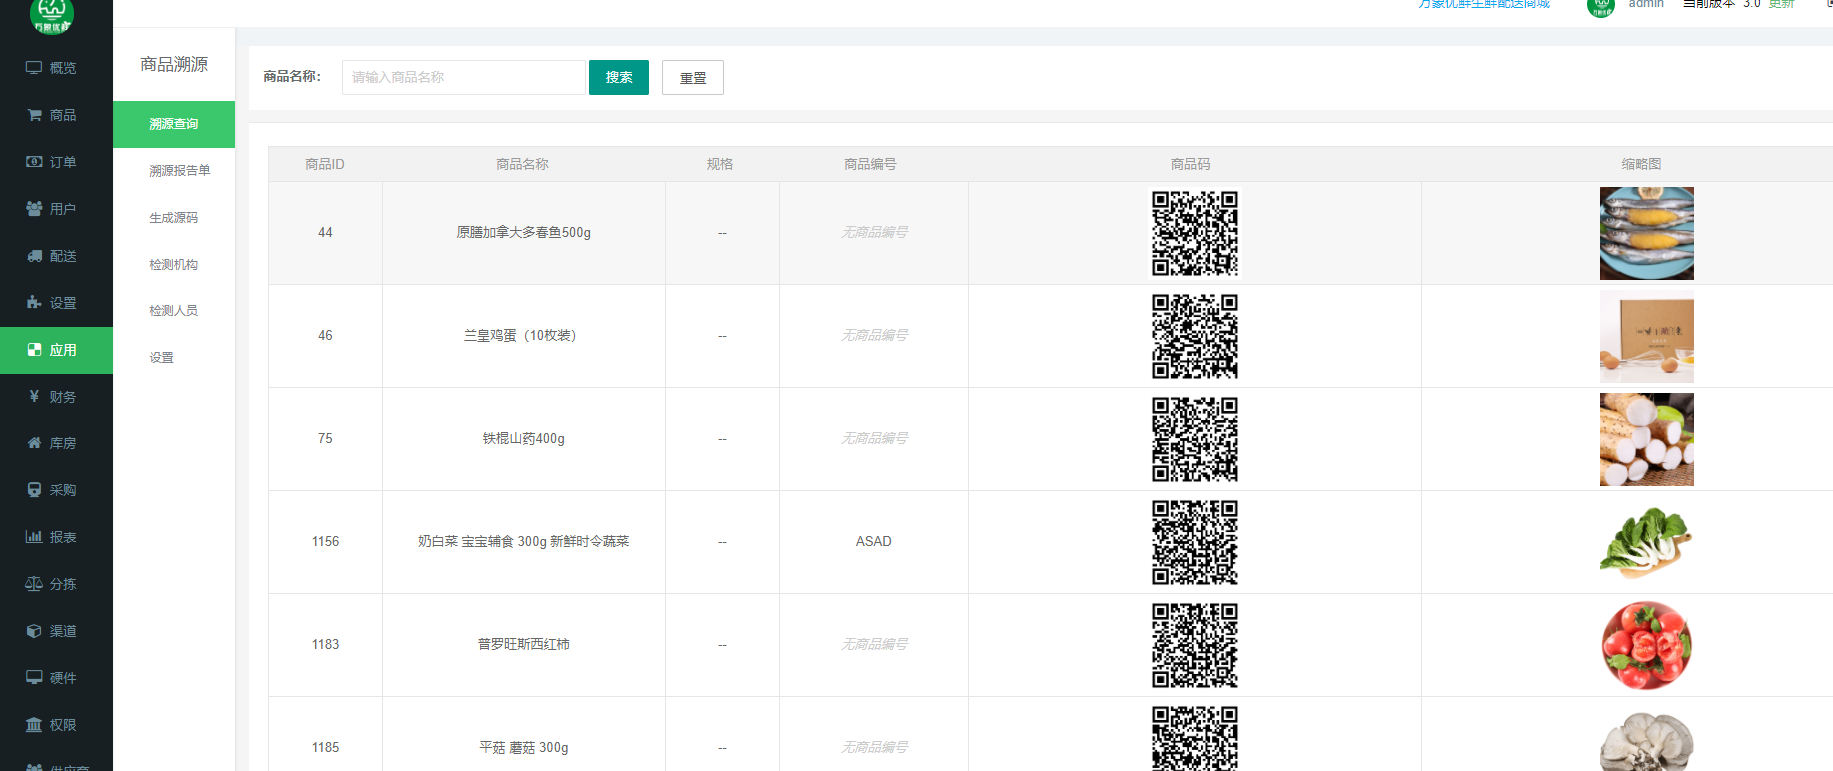Open 财务 finance with the yen icon
Screen dimensions: 1833x771
pyautogui.click(x=56, y=397)
